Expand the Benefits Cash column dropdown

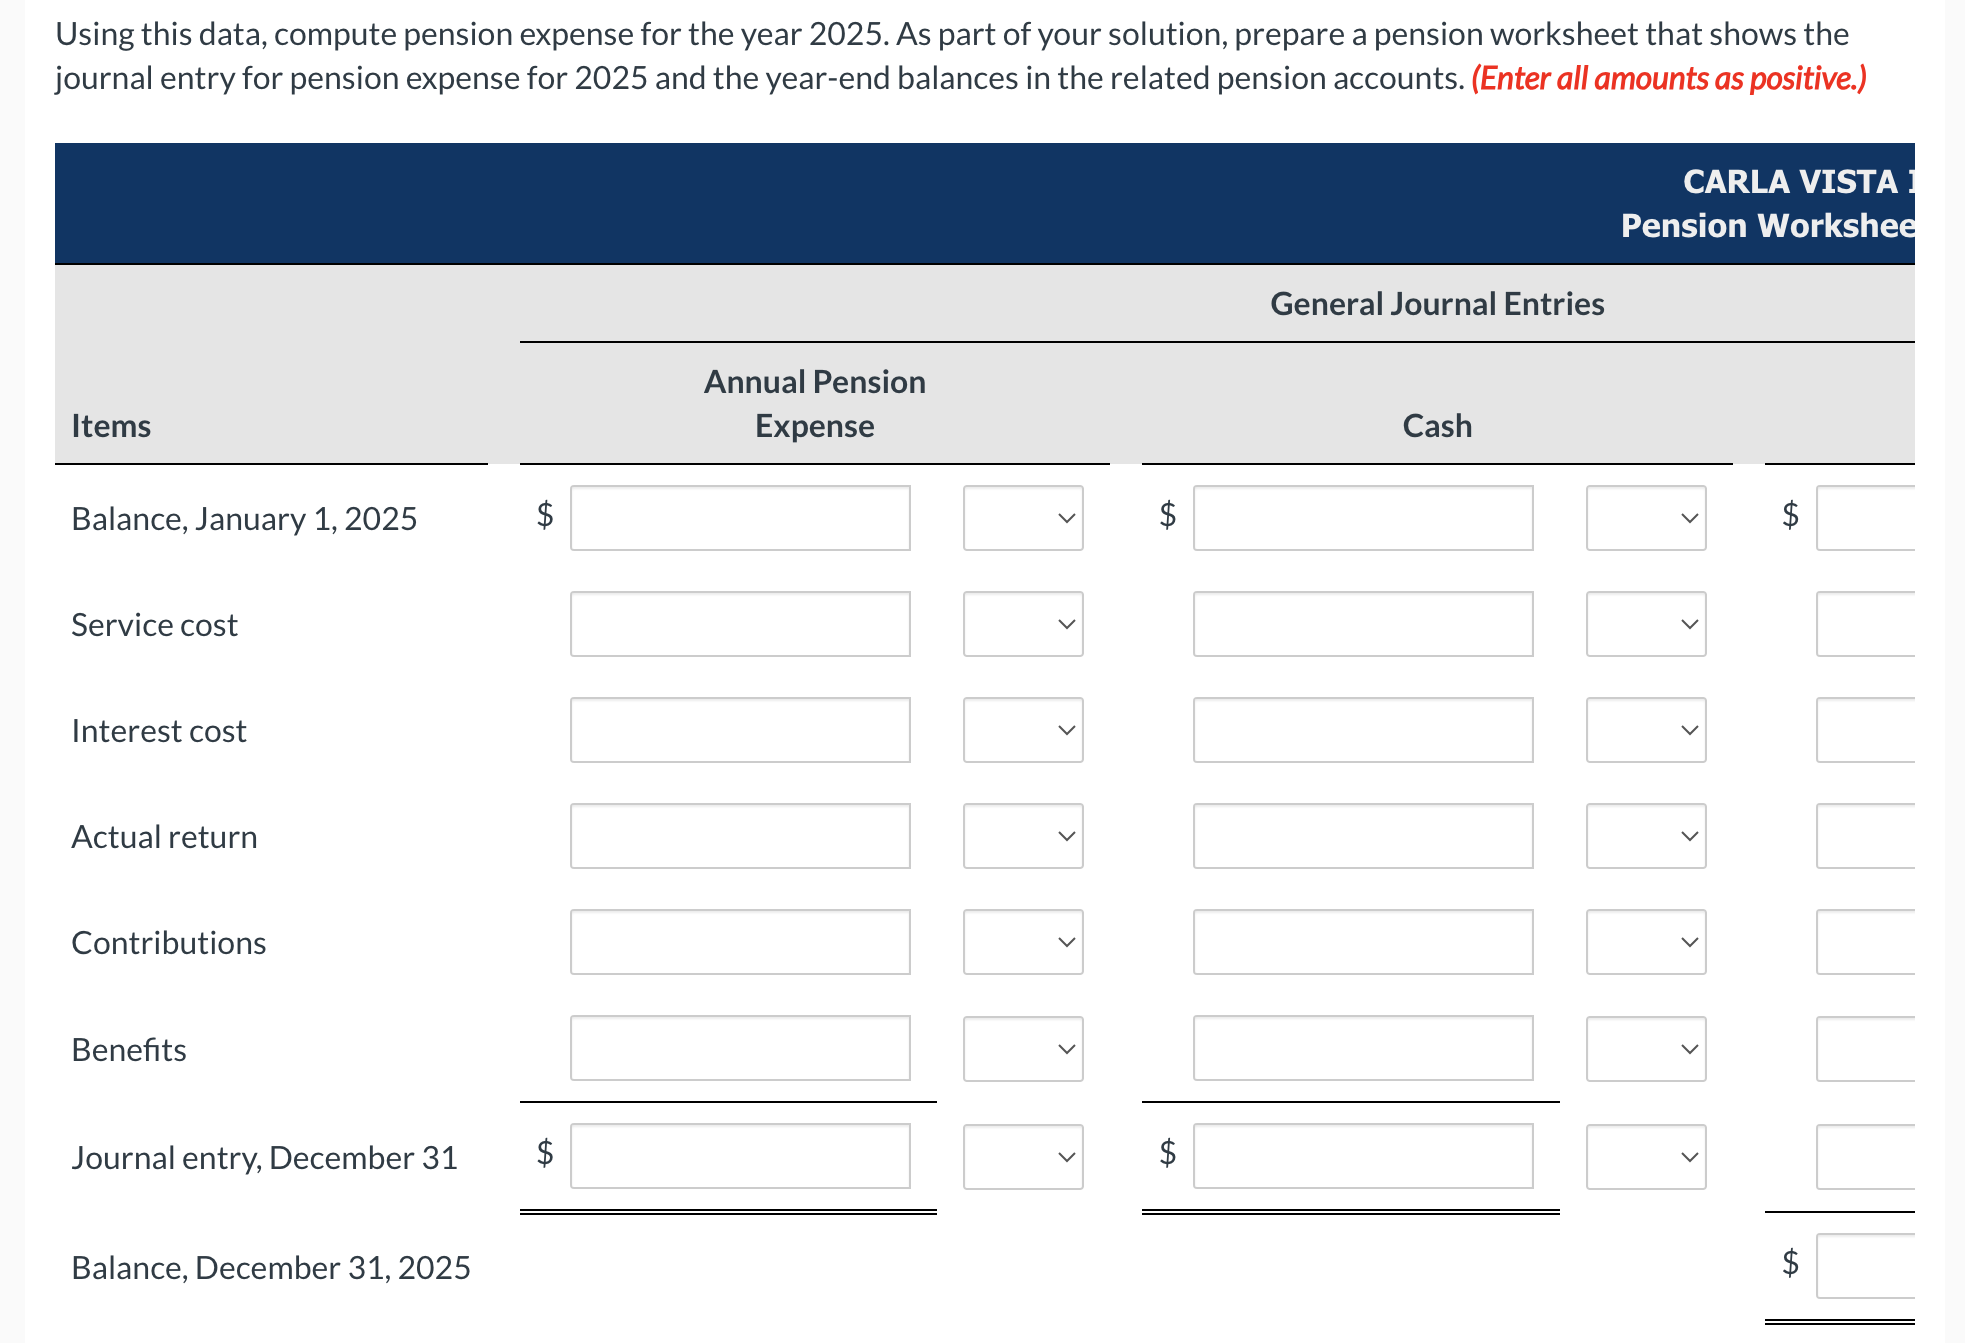(1645, 1049)
